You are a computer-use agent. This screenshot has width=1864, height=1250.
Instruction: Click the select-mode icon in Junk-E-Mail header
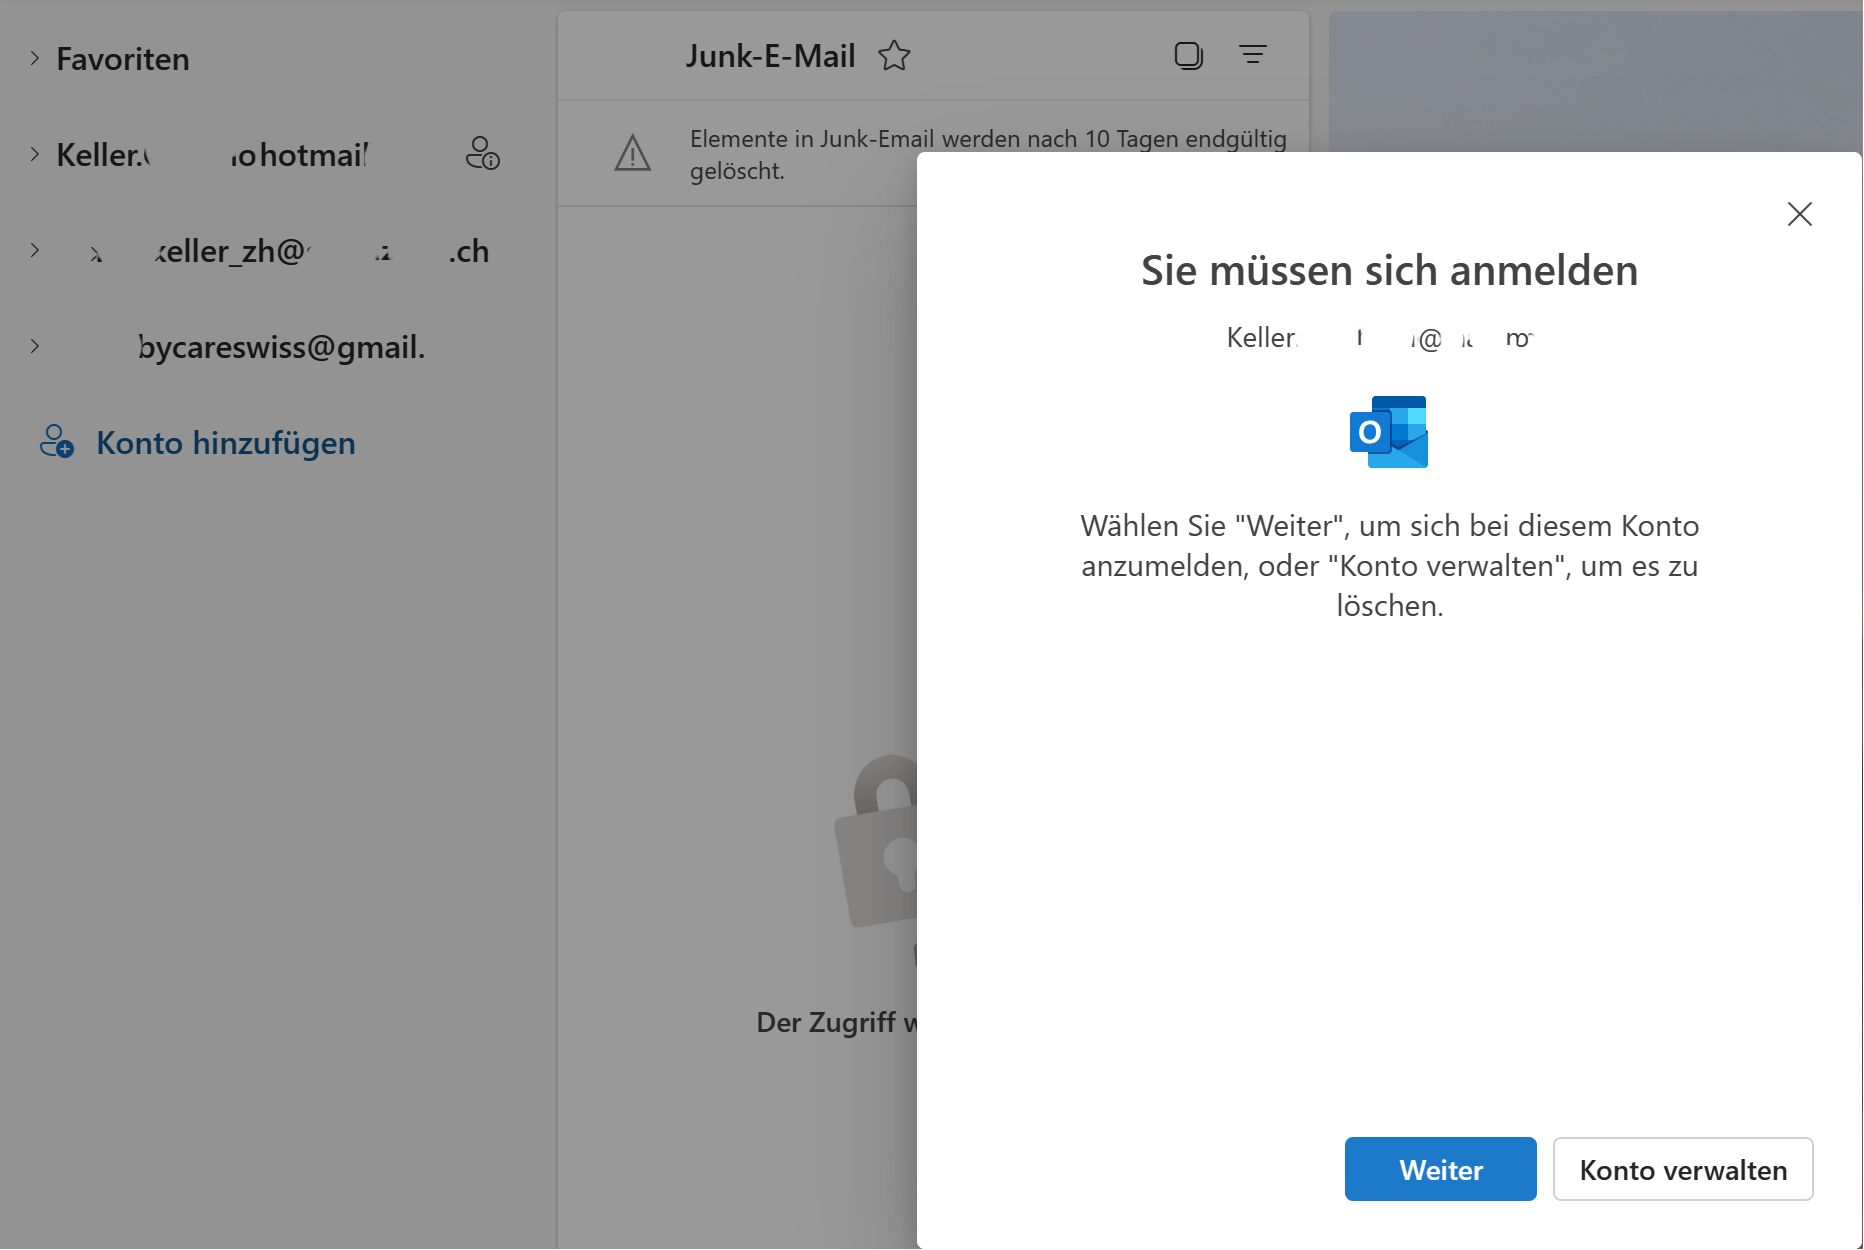coord(1188,55)
